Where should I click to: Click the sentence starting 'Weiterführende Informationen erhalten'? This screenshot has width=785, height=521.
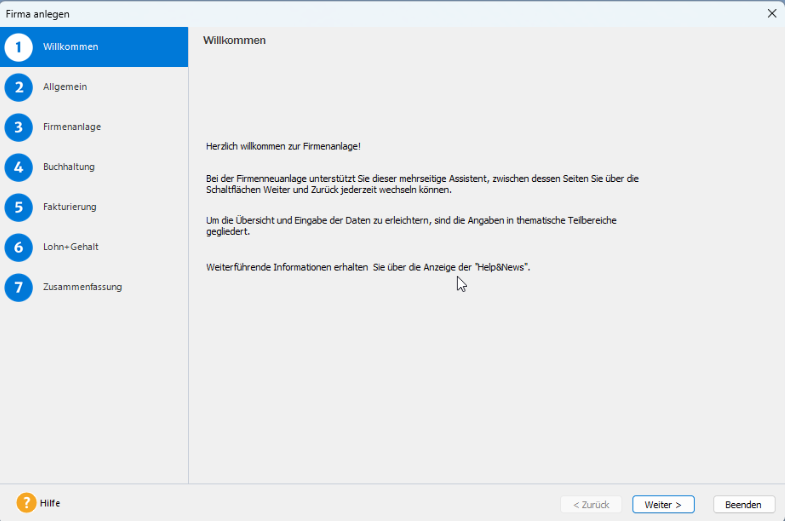click(x=368, y=267)
